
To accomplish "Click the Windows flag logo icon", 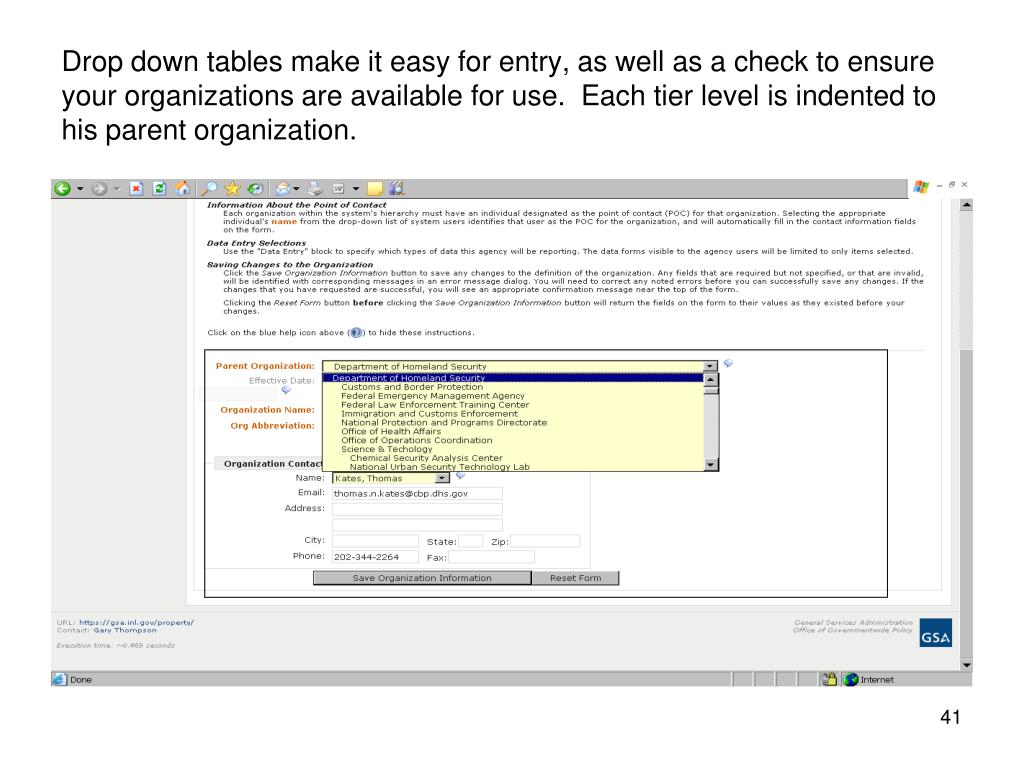I will pyautogui.click(x=921, y=187).
